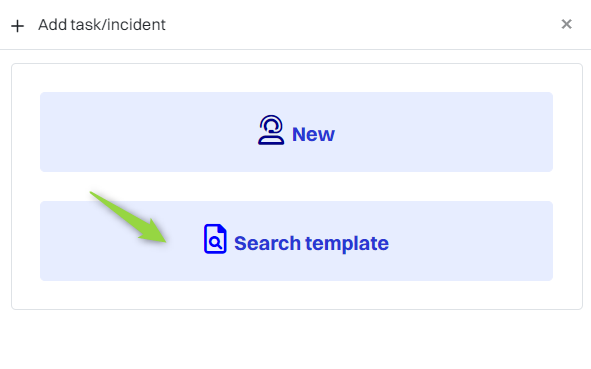Click empty white area below the options panel
This screenshot has height=369, width=591.
[x=296, y=339]
